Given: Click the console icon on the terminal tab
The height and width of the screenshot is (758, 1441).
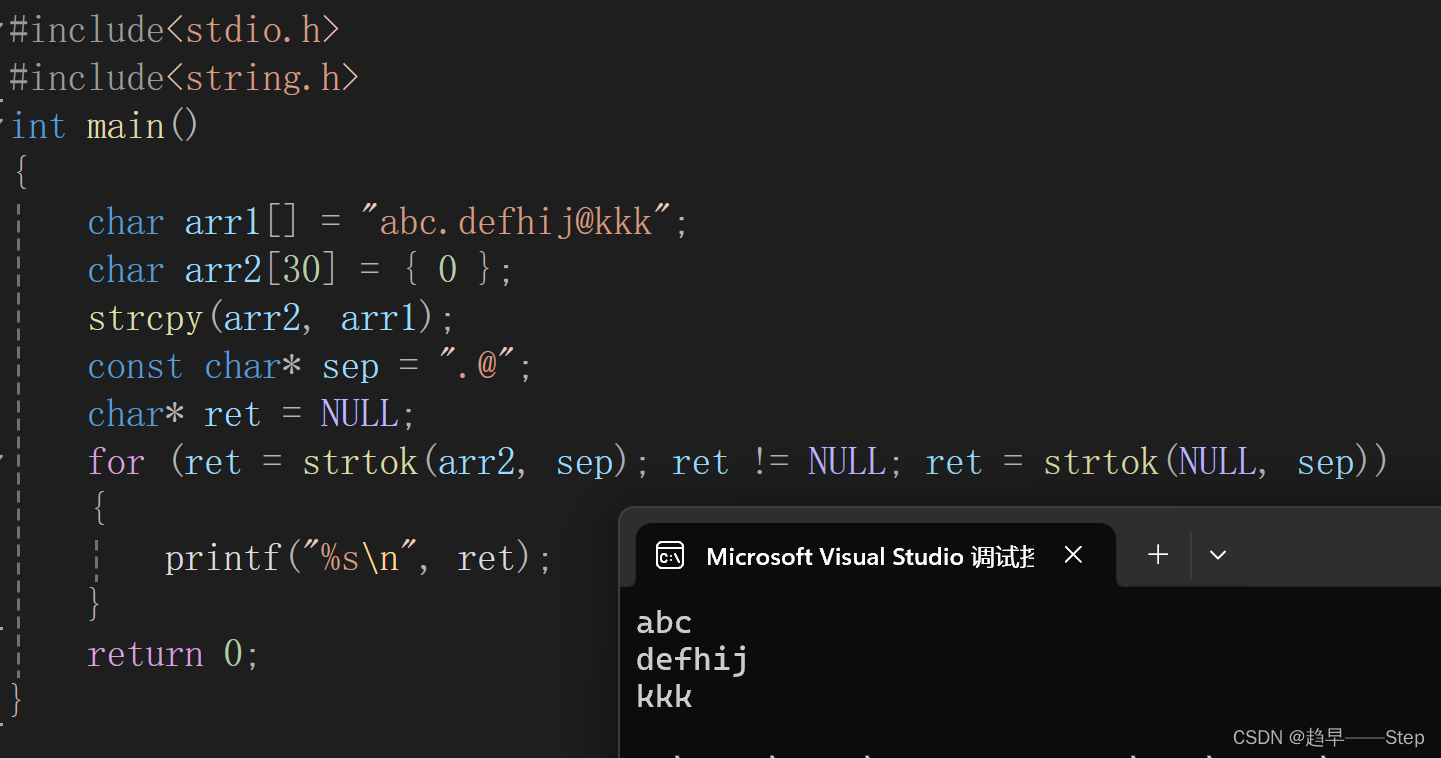Looking at the screenshot, I should pyautogui.click(x=669, y=555).
